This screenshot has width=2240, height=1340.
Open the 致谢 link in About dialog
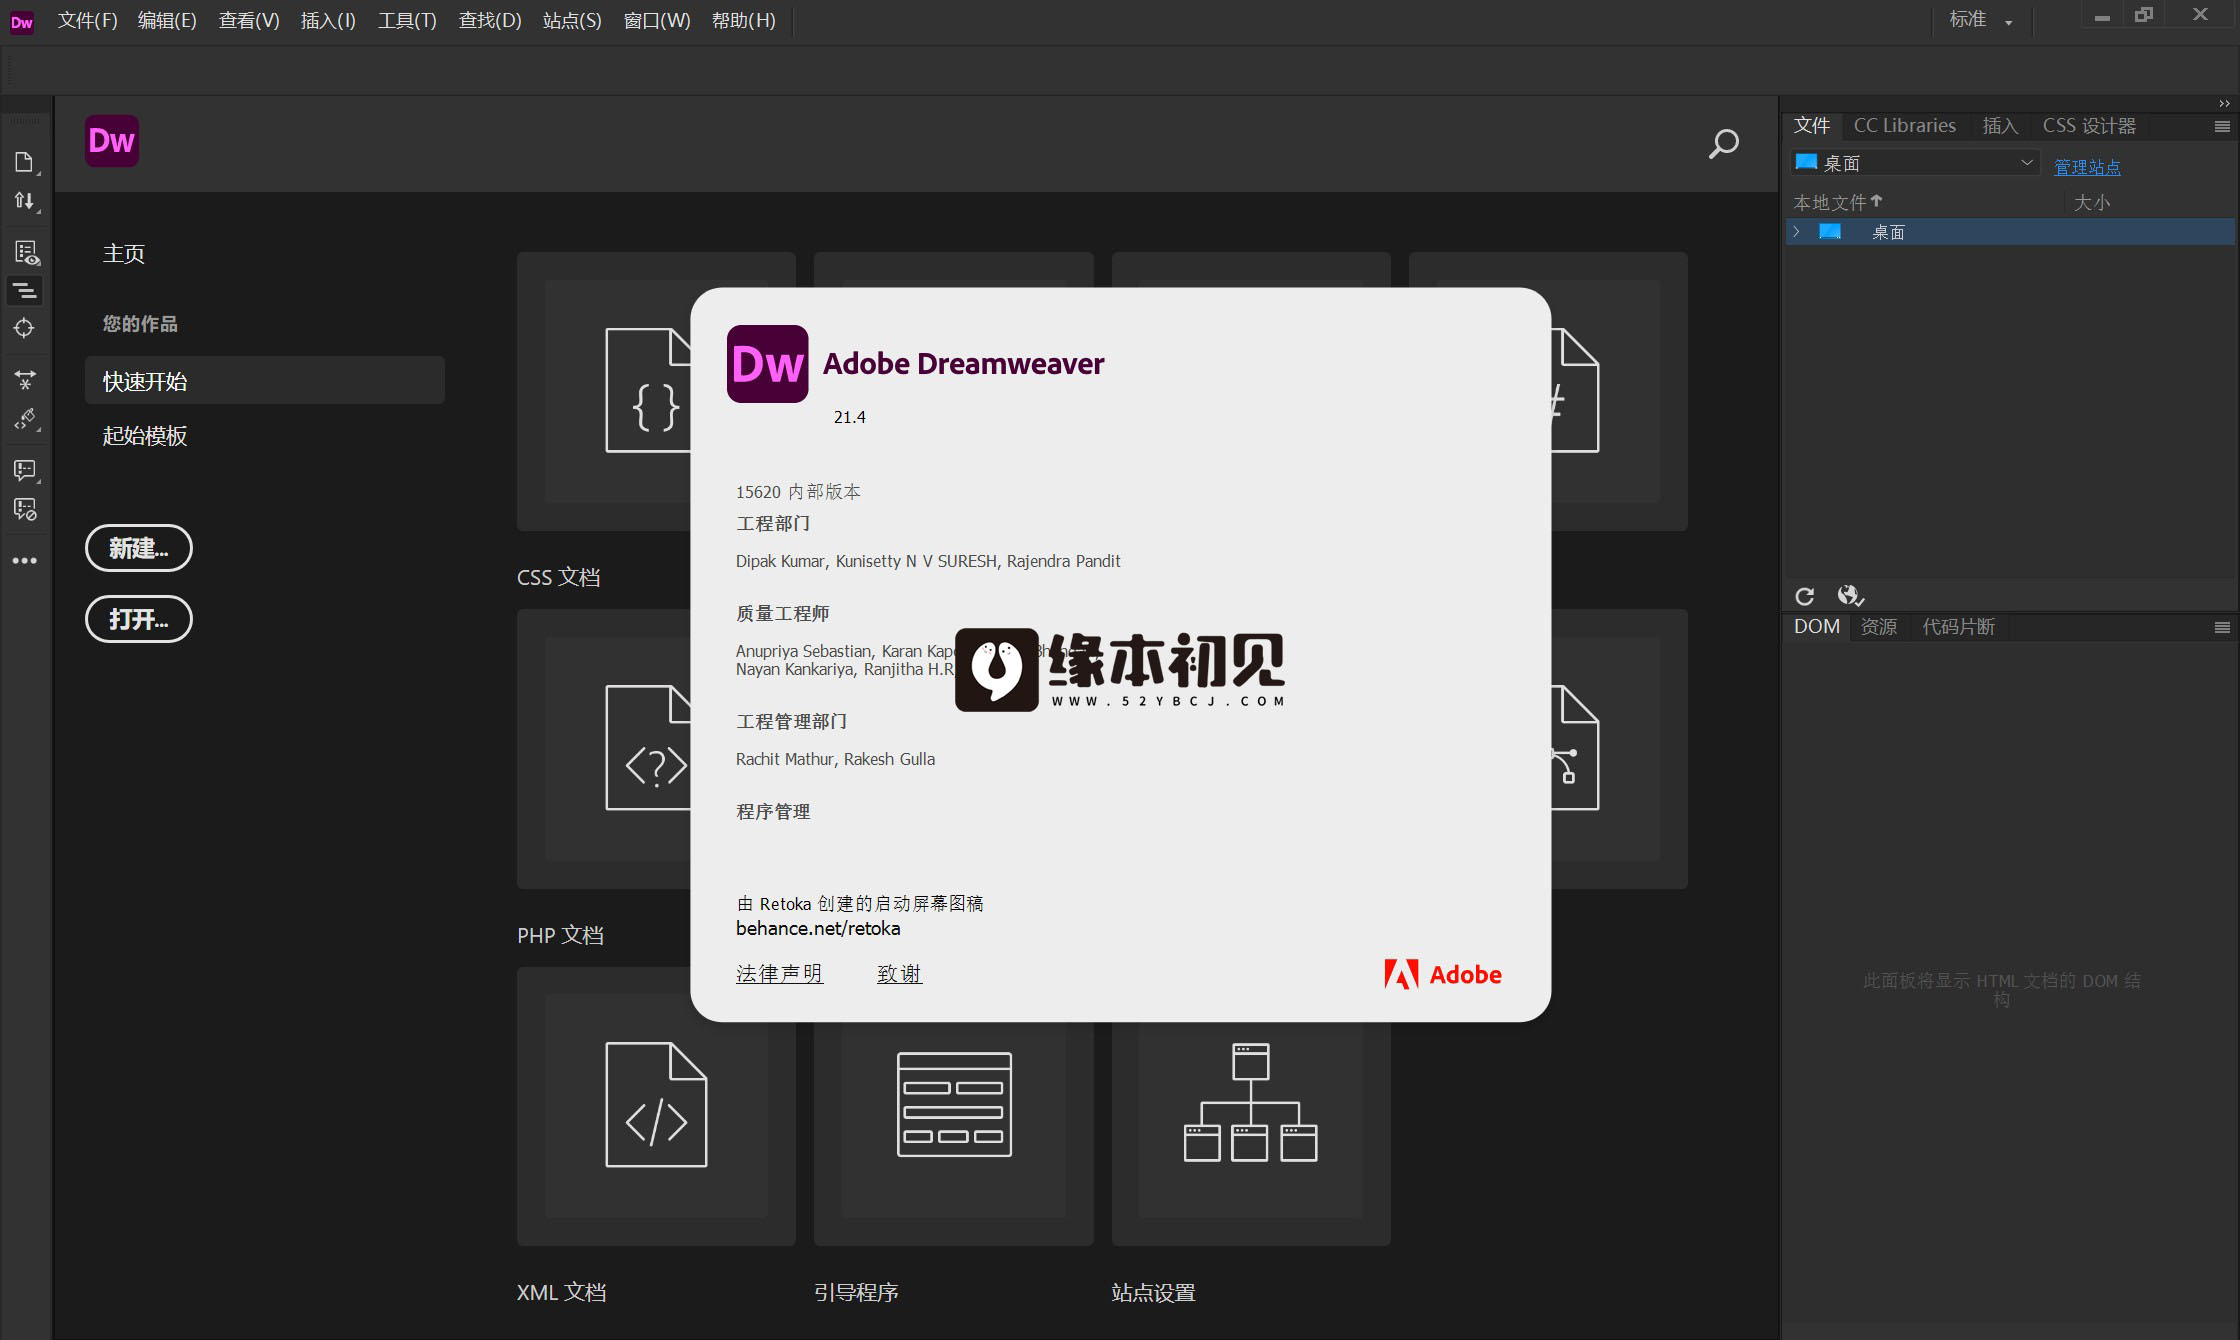(899, 973)
